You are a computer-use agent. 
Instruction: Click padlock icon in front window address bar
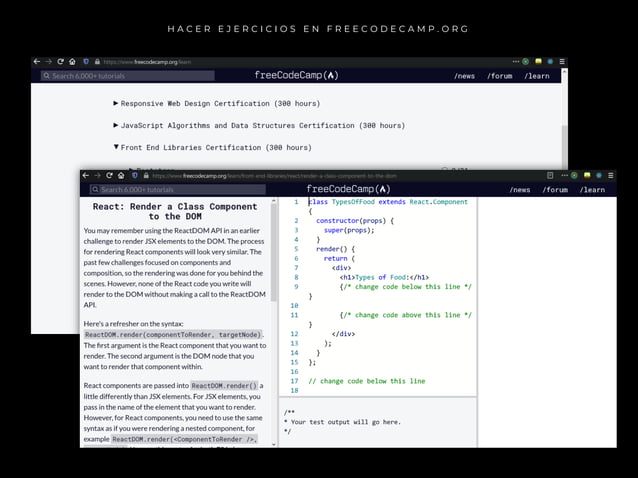(x=146, y=175)
